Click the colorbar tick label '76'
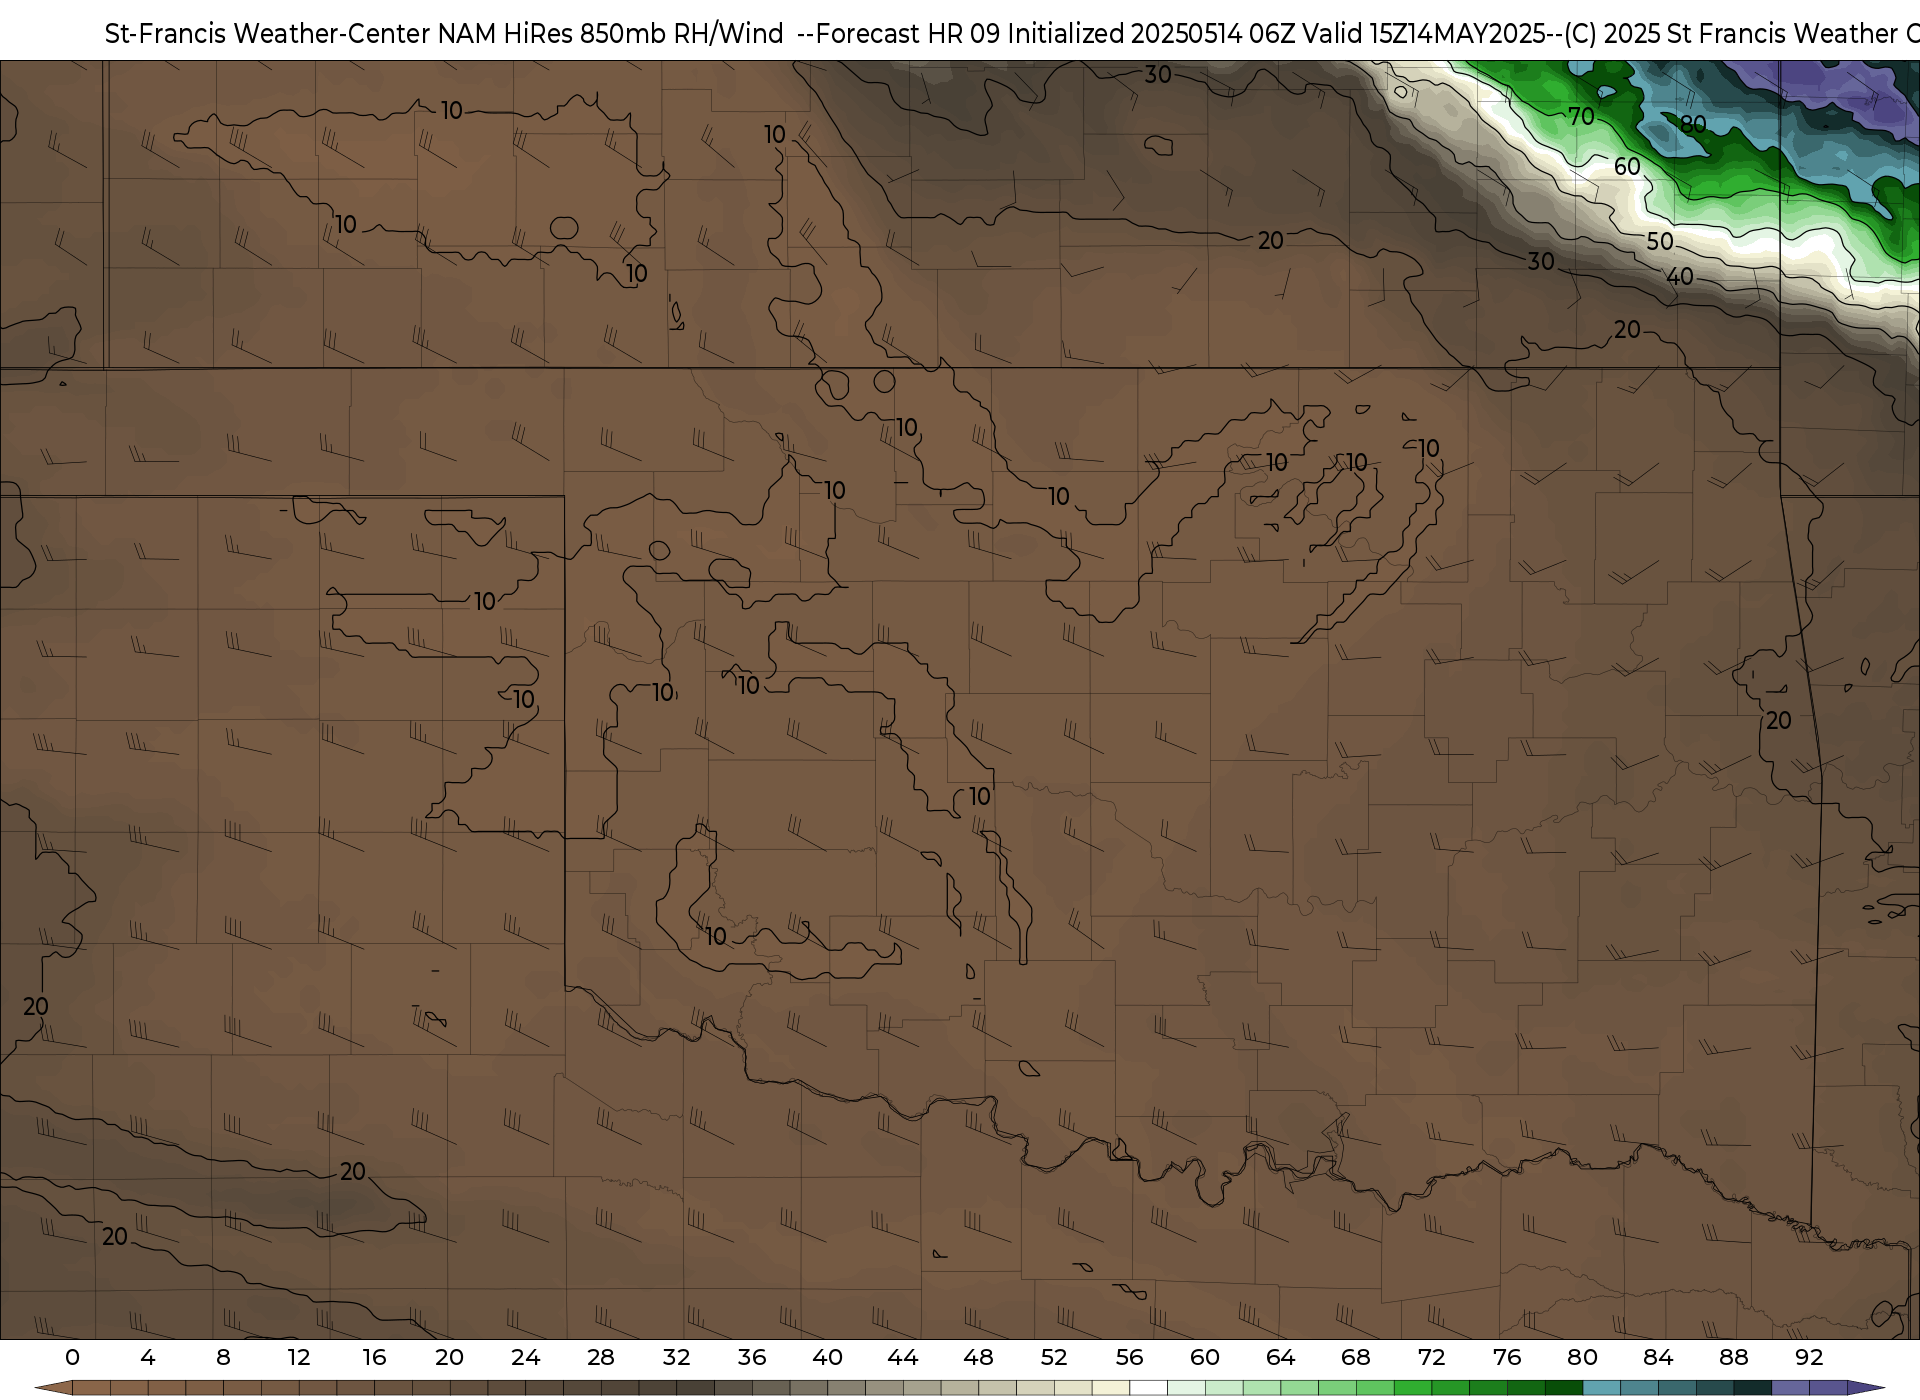The height and width of the screenshot is (1400, 1920). pos(1507,1357)
